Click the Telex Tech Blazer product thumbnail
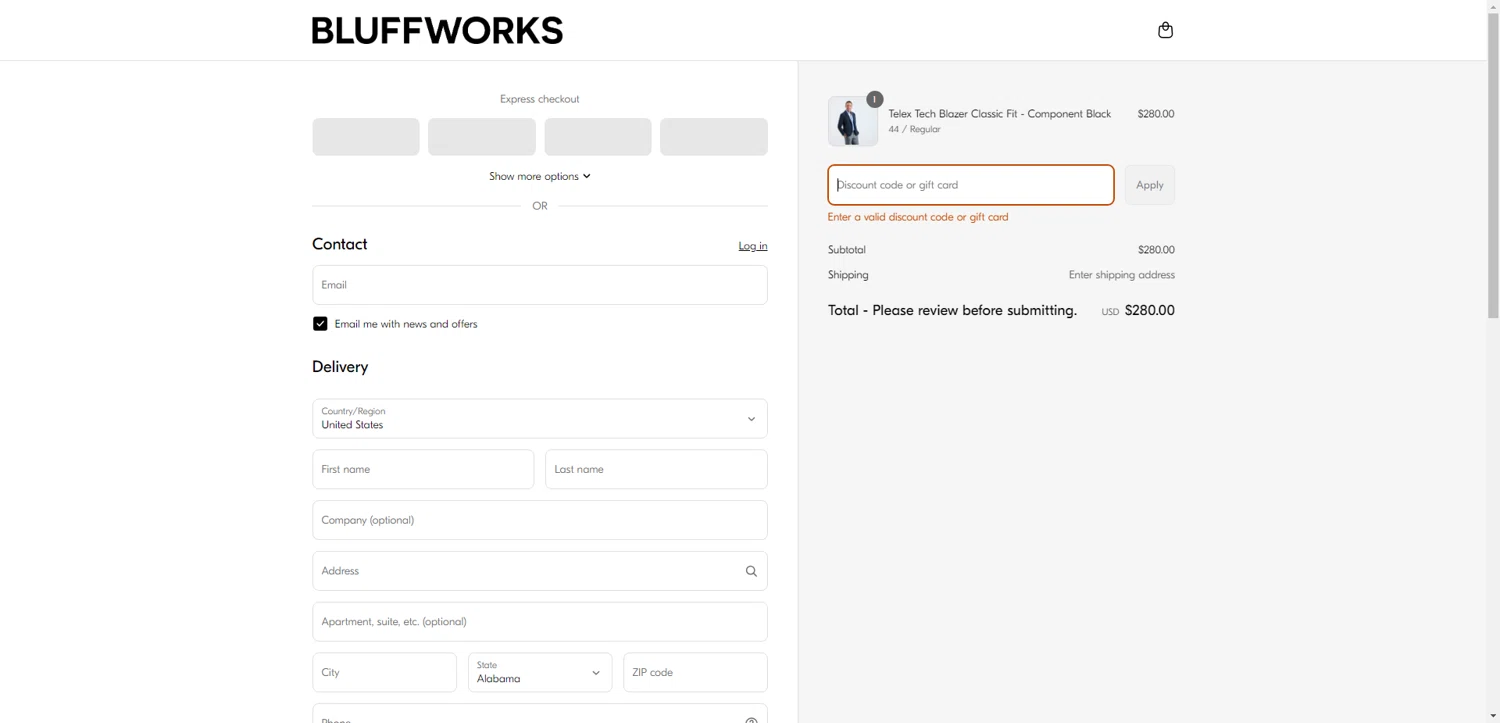 click(x=853, y=121)
